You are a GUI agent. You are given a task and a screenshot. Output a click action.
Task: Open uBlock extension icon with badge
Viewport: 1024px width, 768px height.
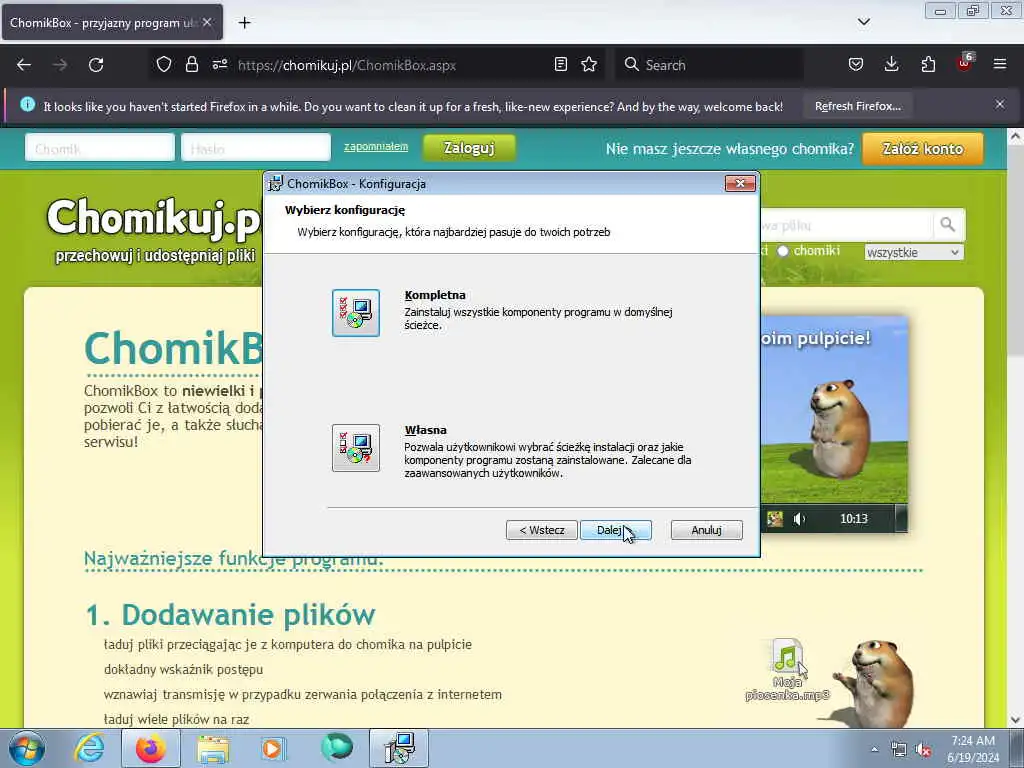coord(965,63)
